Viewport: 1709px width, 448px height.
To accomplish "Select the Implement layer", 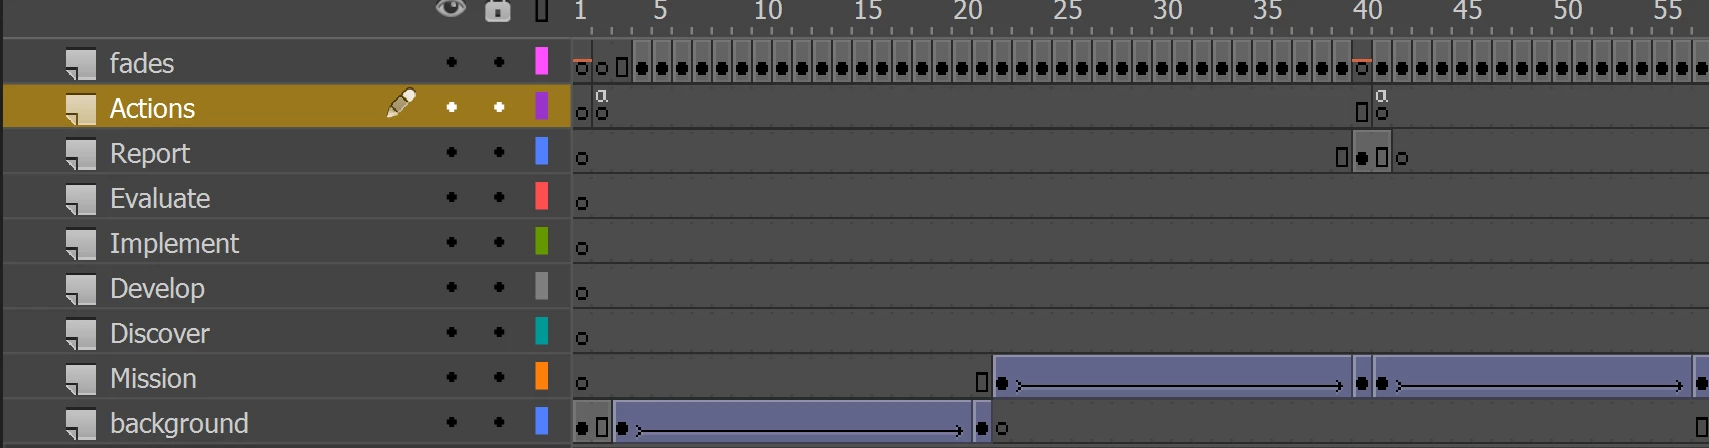I will point(286,243).
